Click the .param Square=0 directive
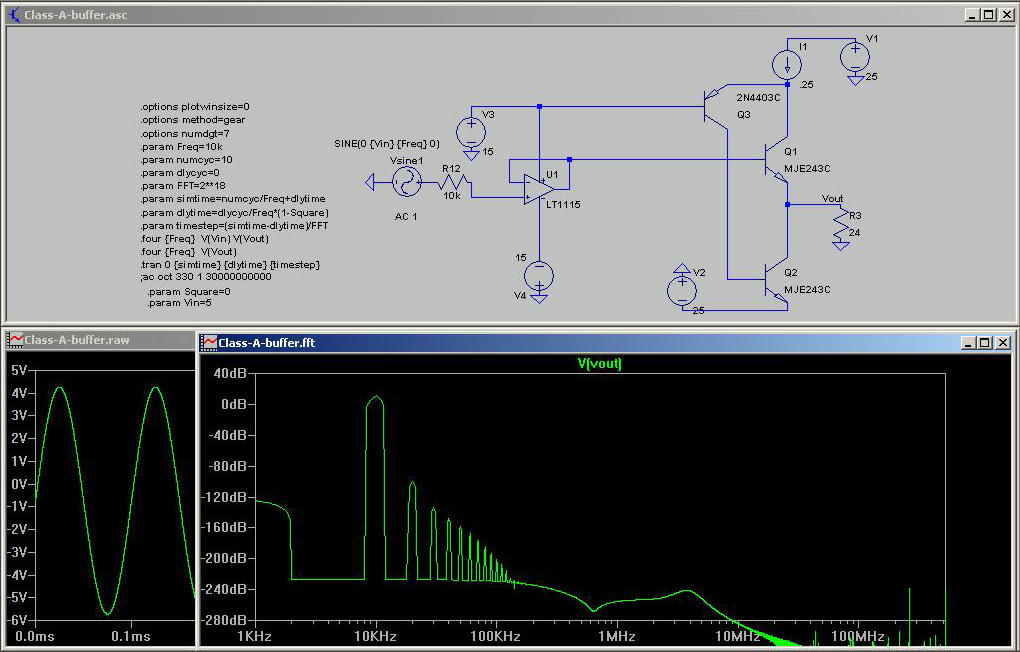This screenshot has width=1020, height=652. 189,292
